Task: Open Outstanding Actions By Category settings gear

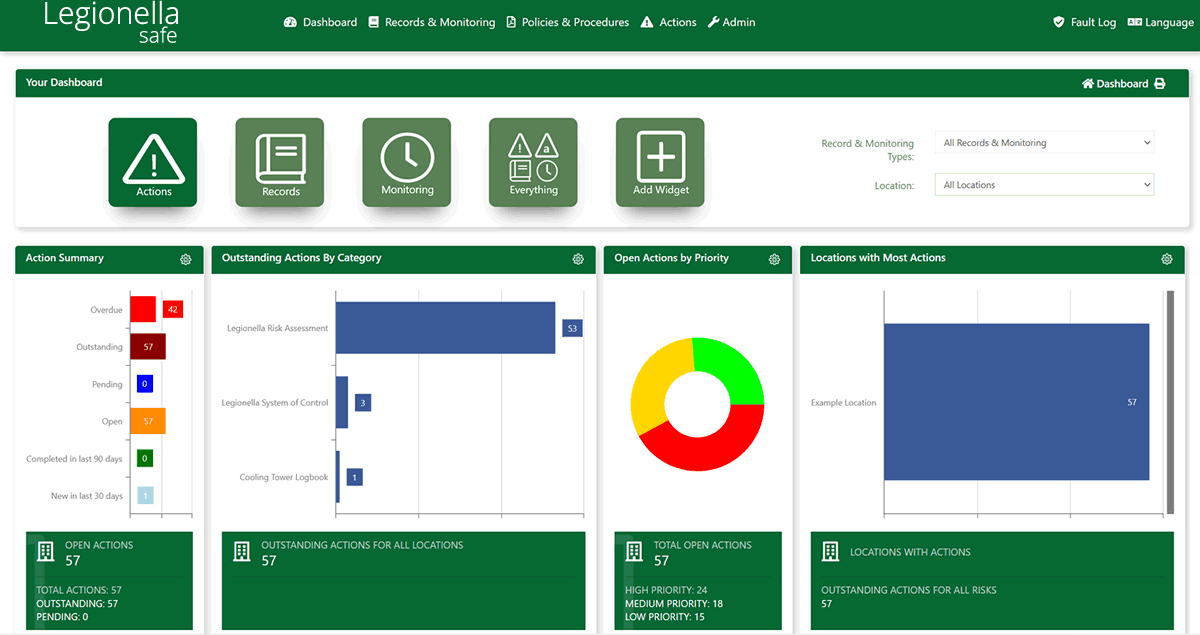Action: [x=578, y=259]
